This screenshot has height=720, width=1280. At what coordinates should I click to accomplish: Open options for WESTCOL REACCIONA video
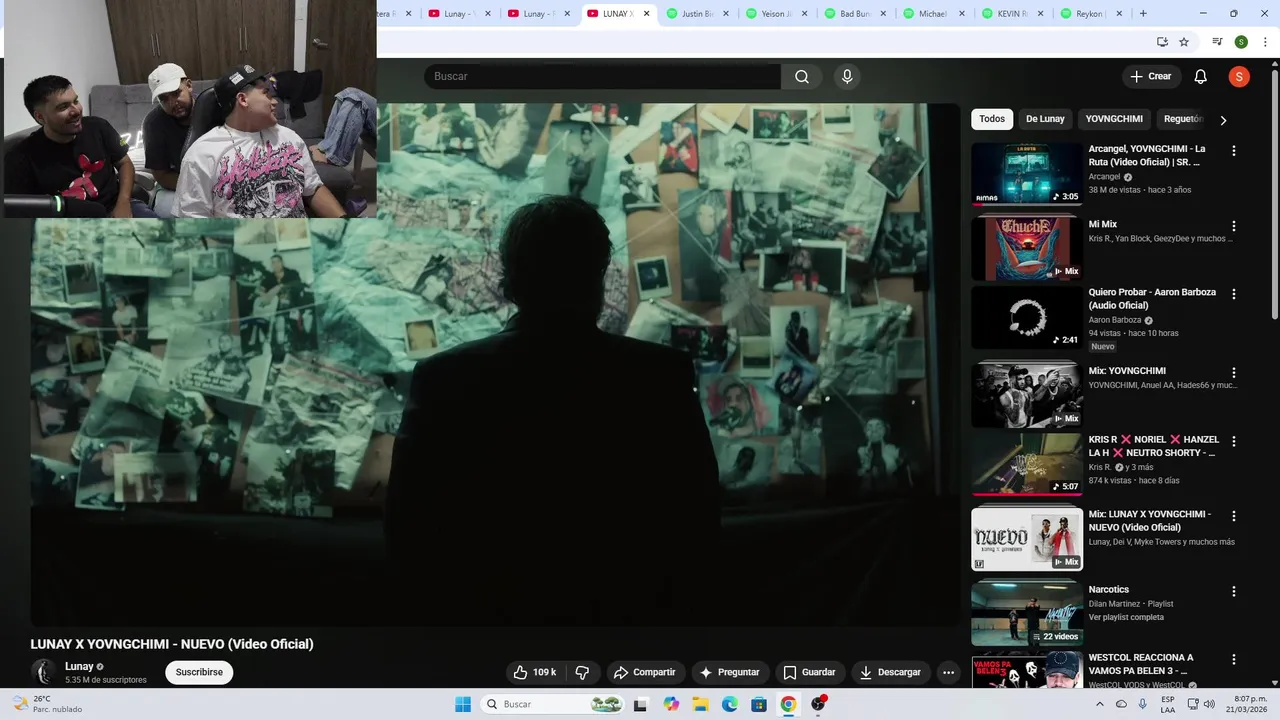pos(1233,659)
